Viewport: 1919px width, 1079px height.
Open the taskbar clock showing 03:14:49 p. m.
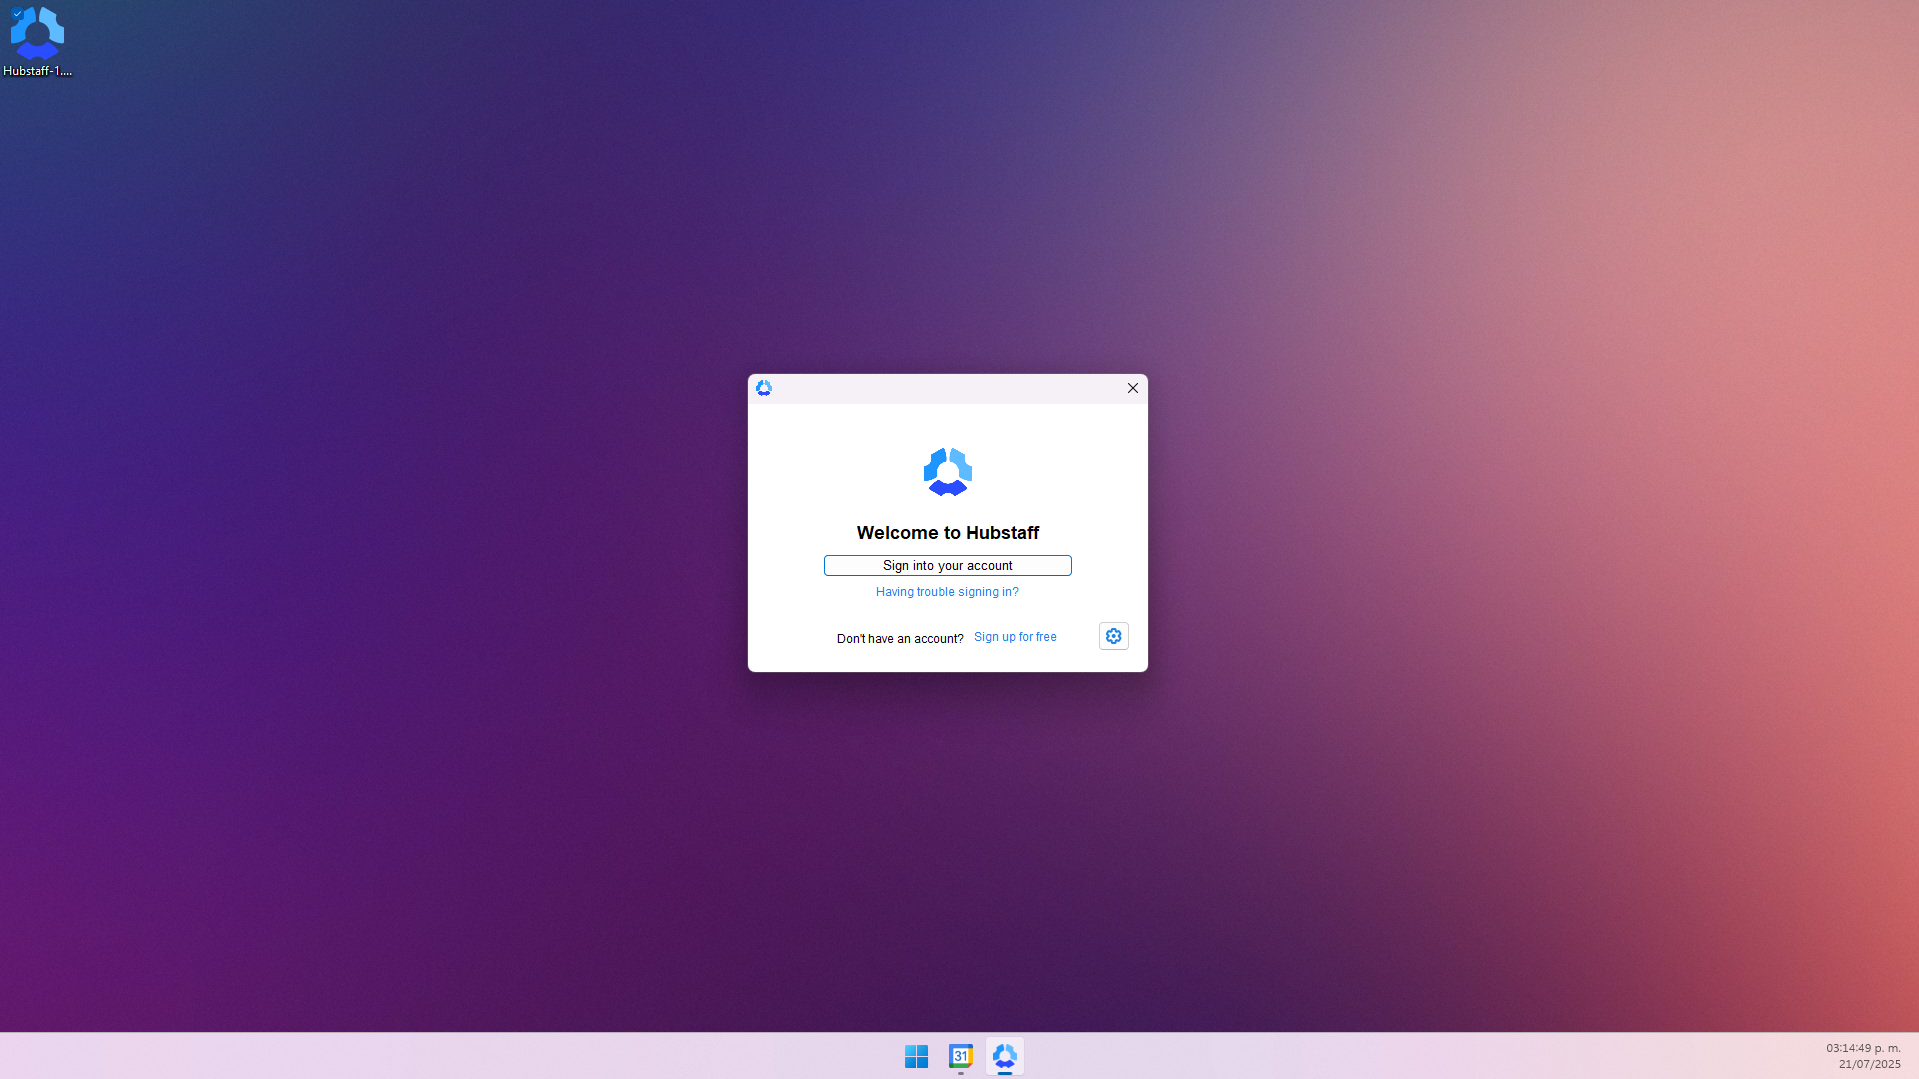pyautogui.click(x=1862, y=1048)
